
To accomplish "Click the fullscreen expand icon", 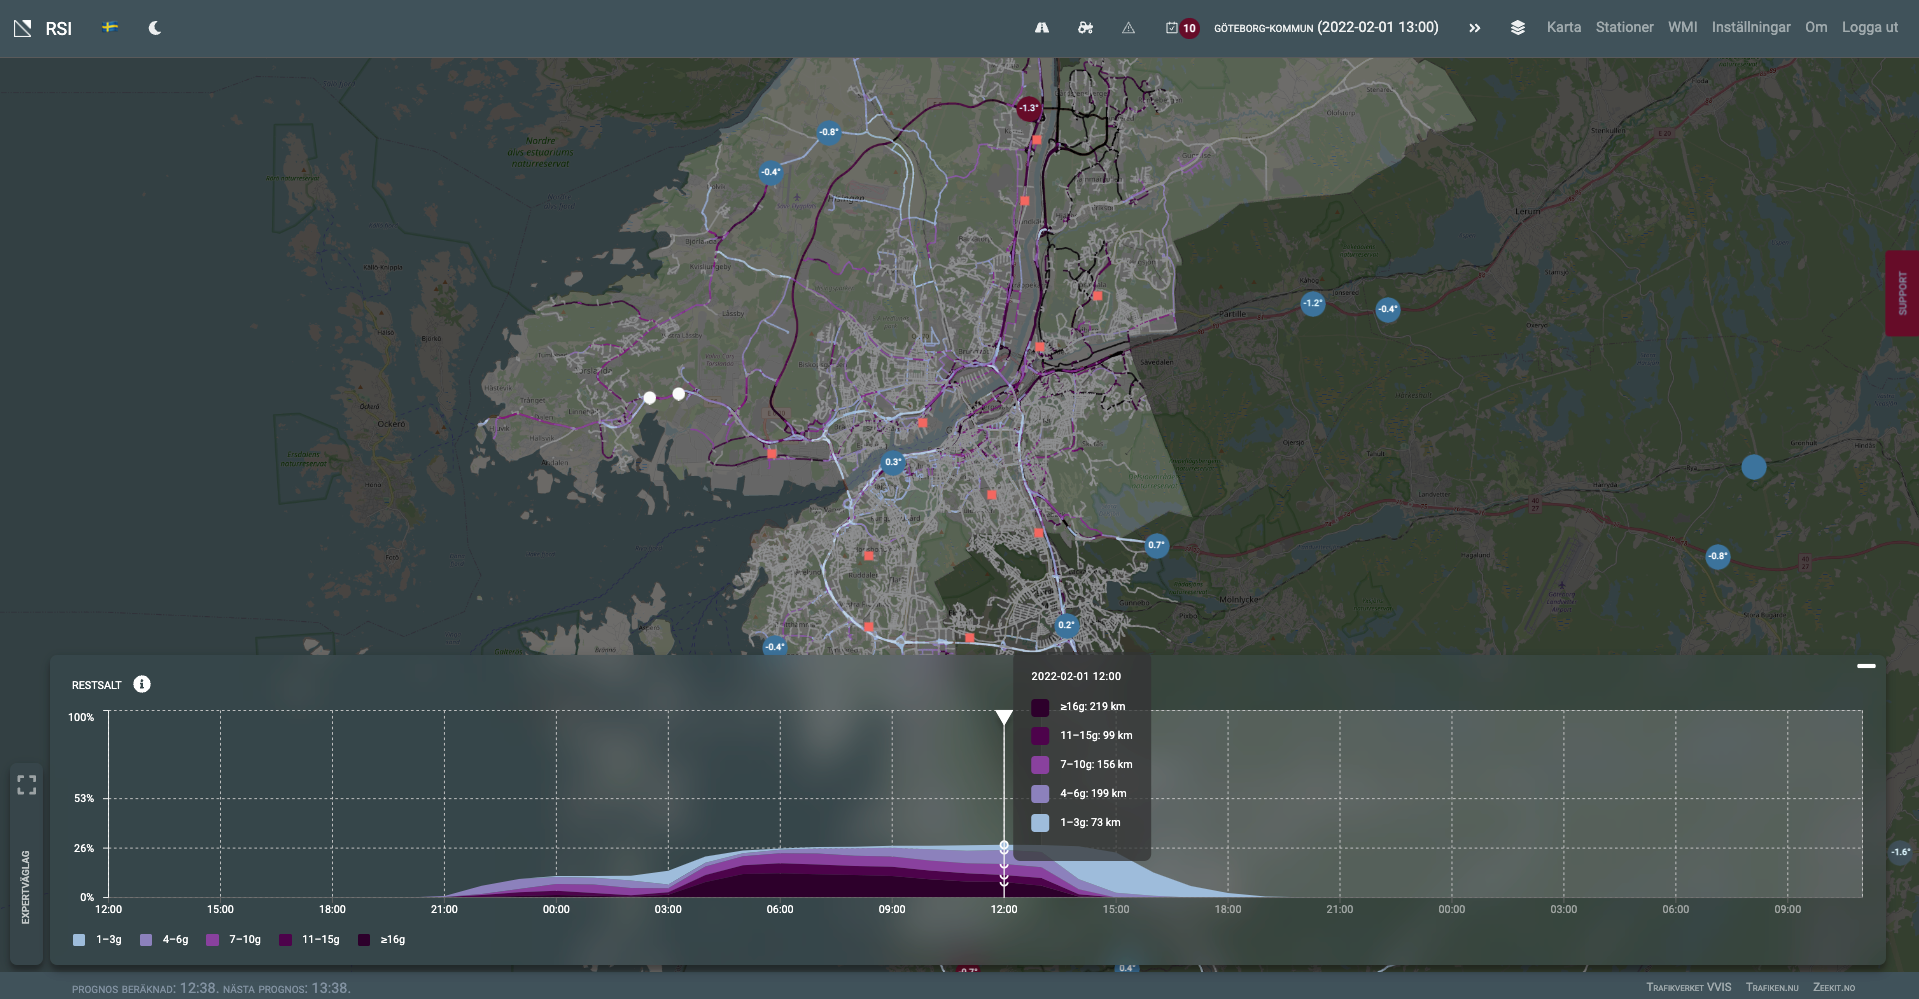I will (27, 785).
